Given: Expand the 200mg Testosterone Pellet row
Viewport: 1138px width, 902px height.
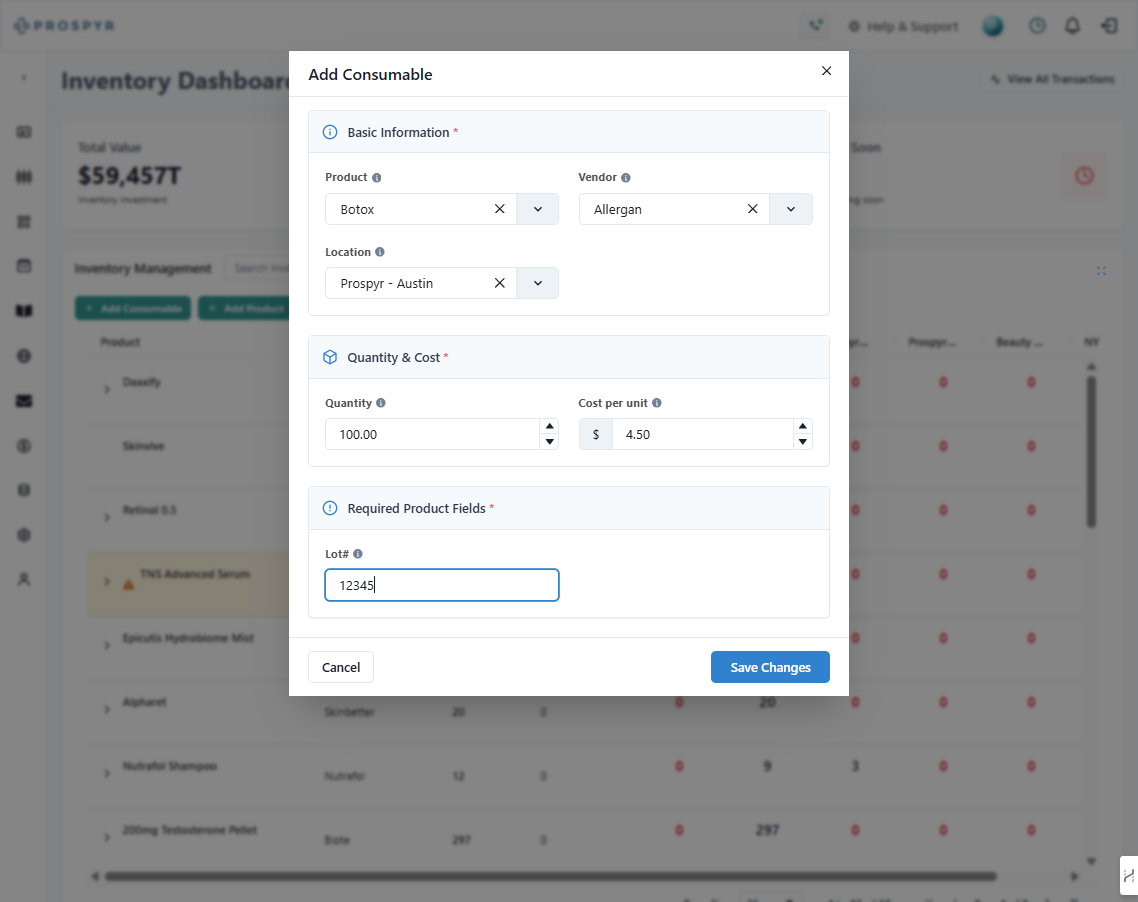Looking at the screenshot, I should 107,837.
